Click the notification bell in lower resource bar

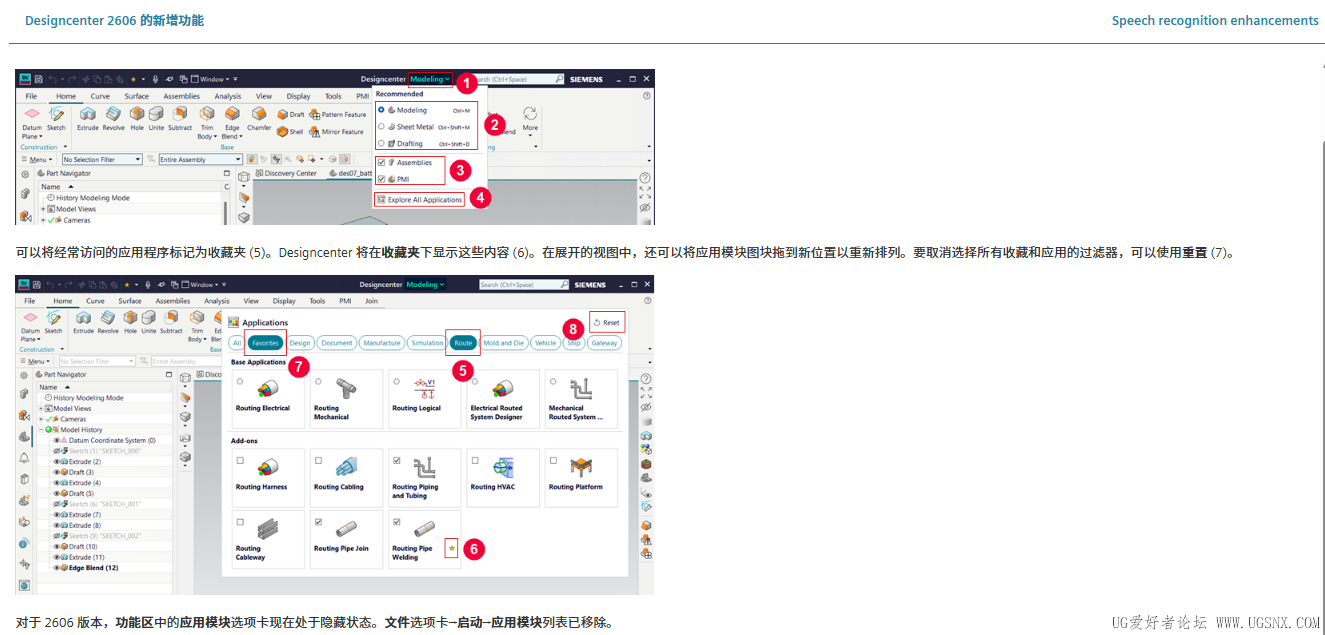point(24,458)
